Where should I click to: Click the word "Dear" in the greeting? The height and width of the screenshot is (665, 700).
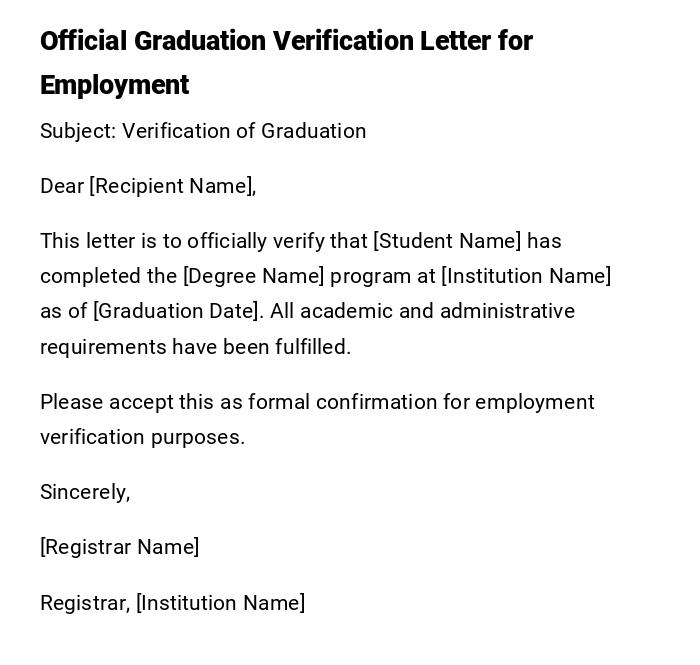pyautogui.click(x=62, y=186)
